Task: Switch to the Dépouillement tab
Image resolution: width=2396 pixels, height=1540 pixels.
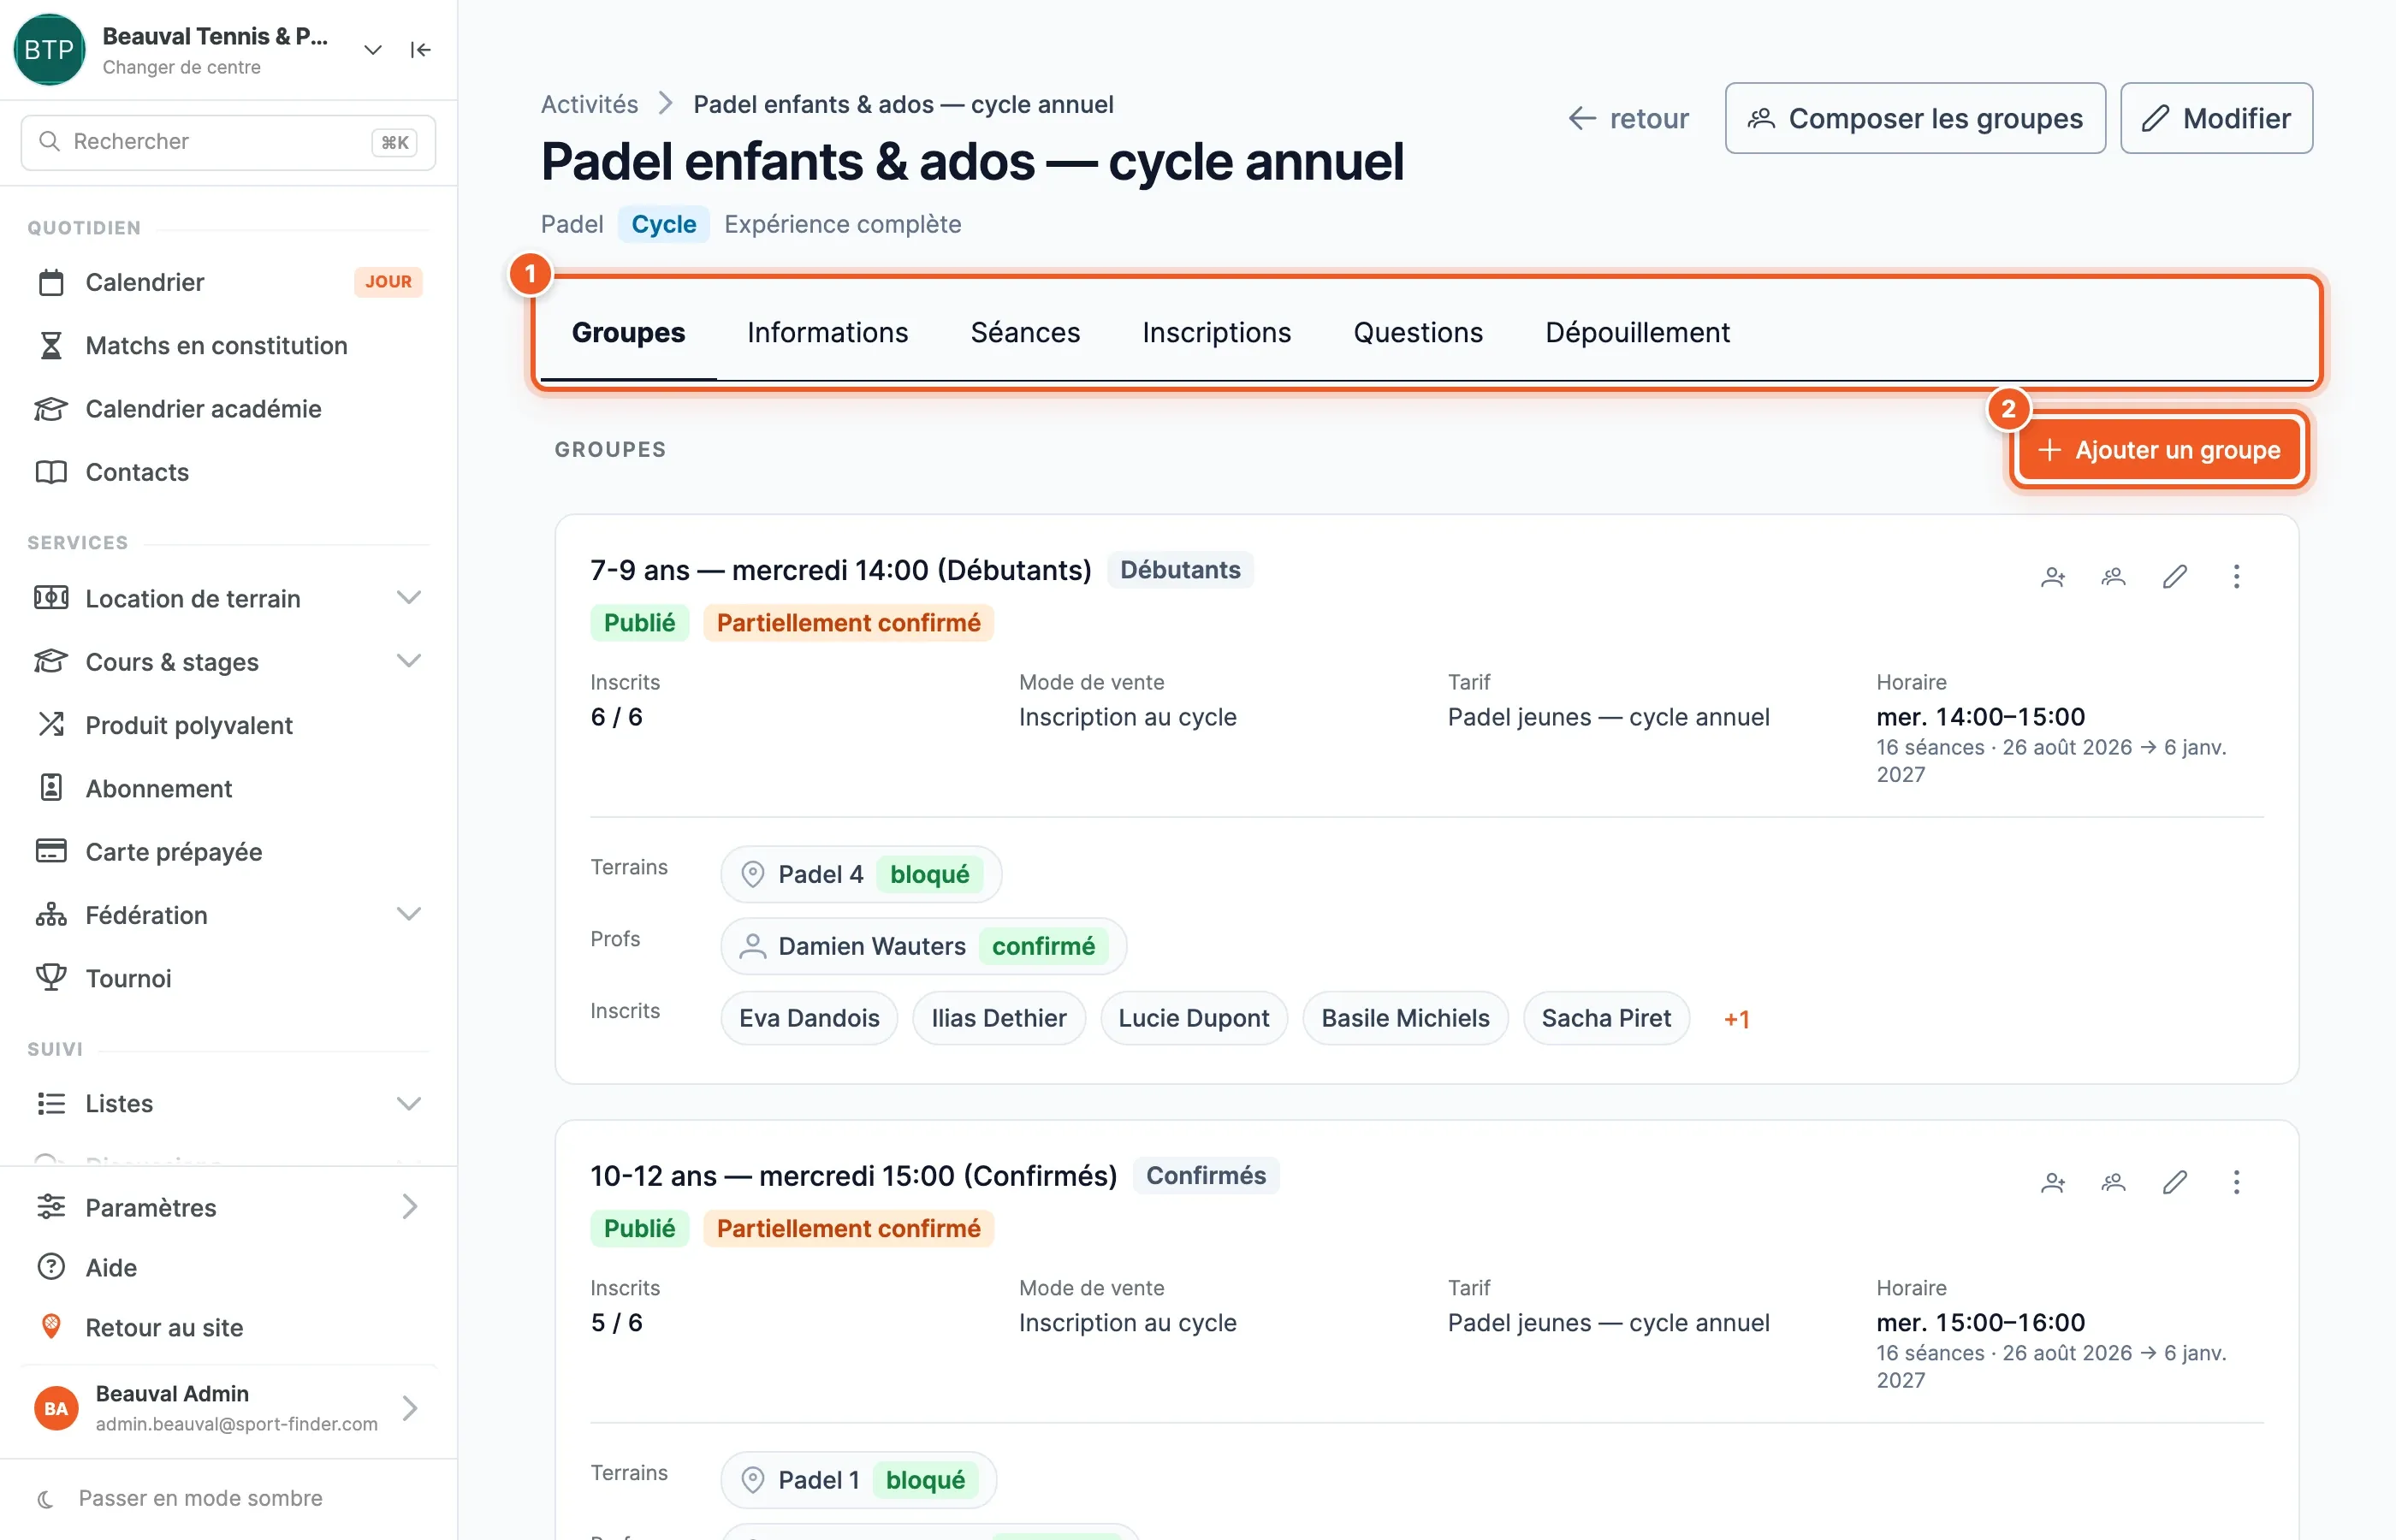Action: [1637, 332]
